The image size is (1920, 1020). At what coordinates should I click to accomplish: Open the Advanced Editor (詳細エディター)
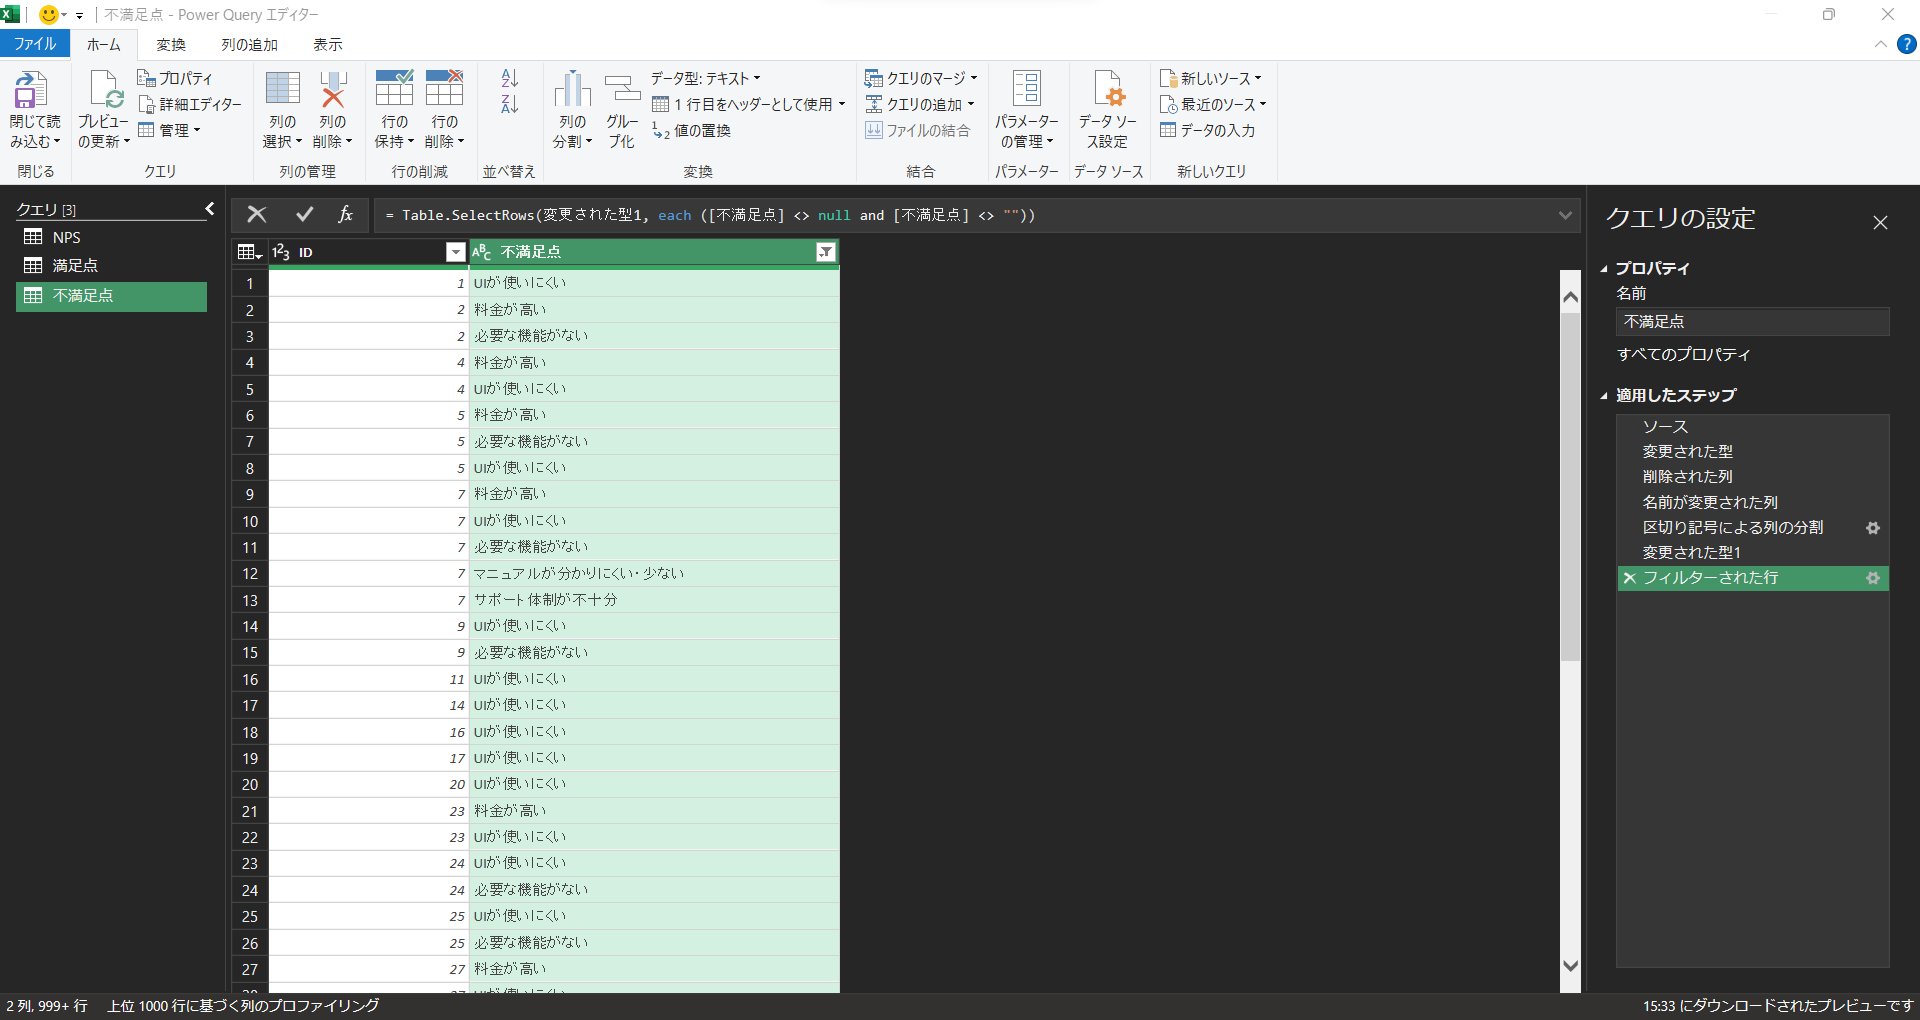(190, 104)
